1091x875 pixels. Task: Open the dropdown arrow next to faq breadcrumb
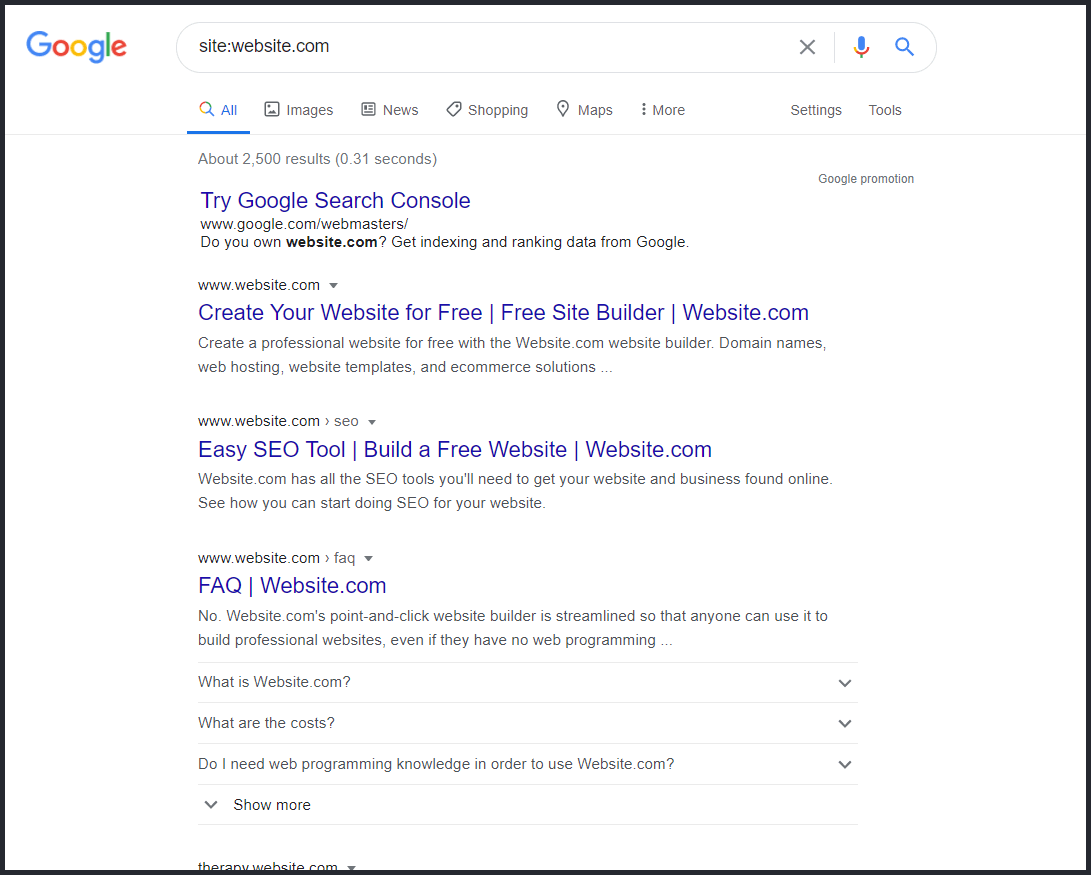(x=368, y=558)
